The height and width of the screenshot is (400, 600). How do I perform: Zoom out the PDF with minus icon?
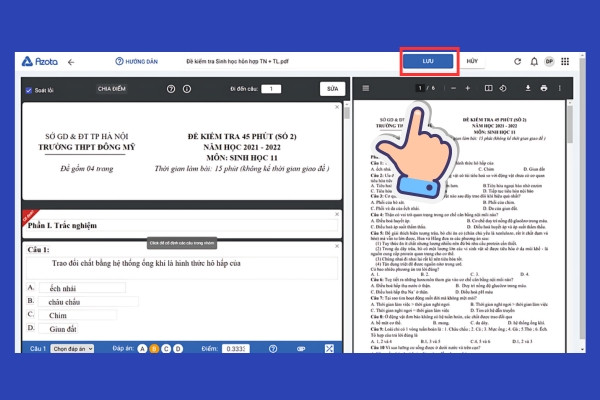(453, 88)
